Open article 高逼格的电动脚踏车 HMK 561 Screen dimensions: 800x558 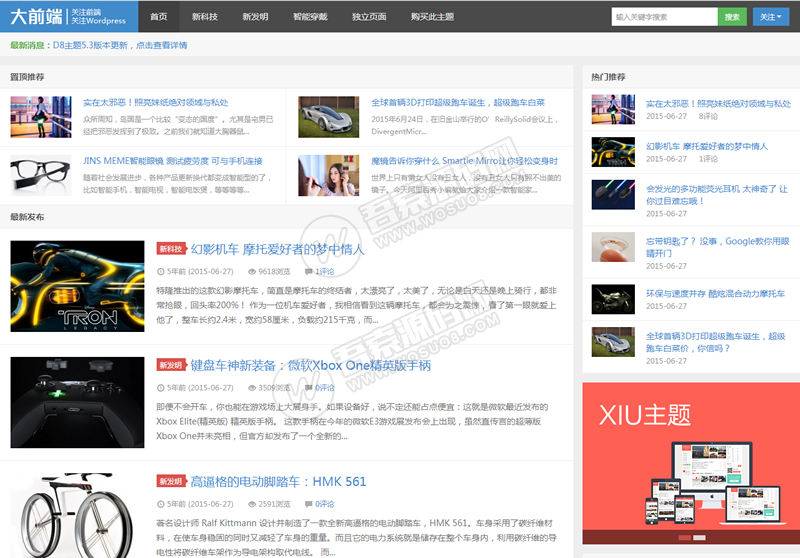[278, 482]
